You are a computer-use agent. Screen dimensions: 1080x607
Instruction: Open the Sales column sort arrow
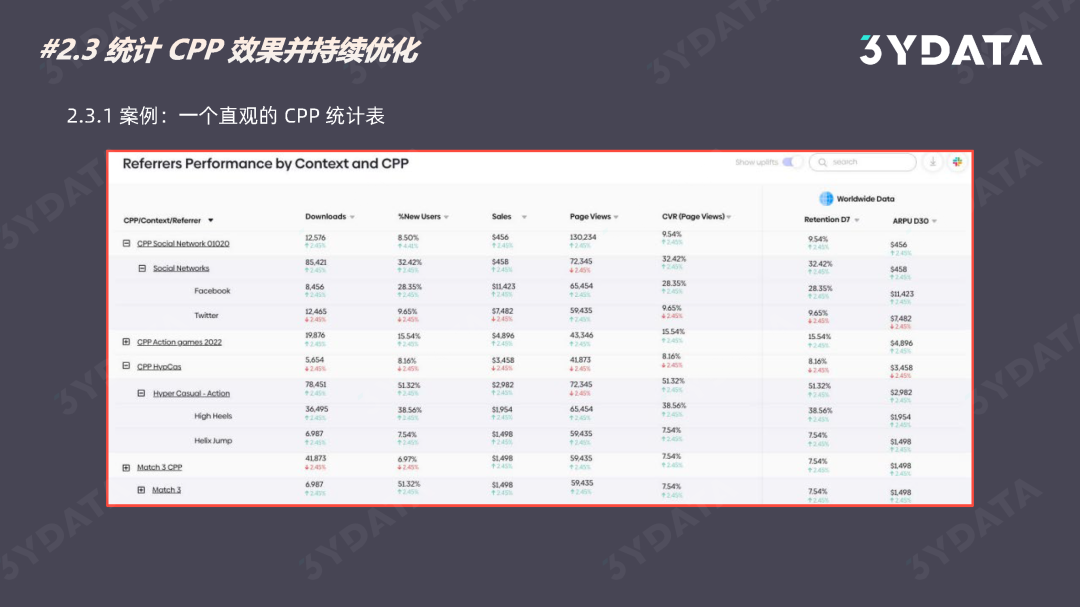click(x=524, y=217)
